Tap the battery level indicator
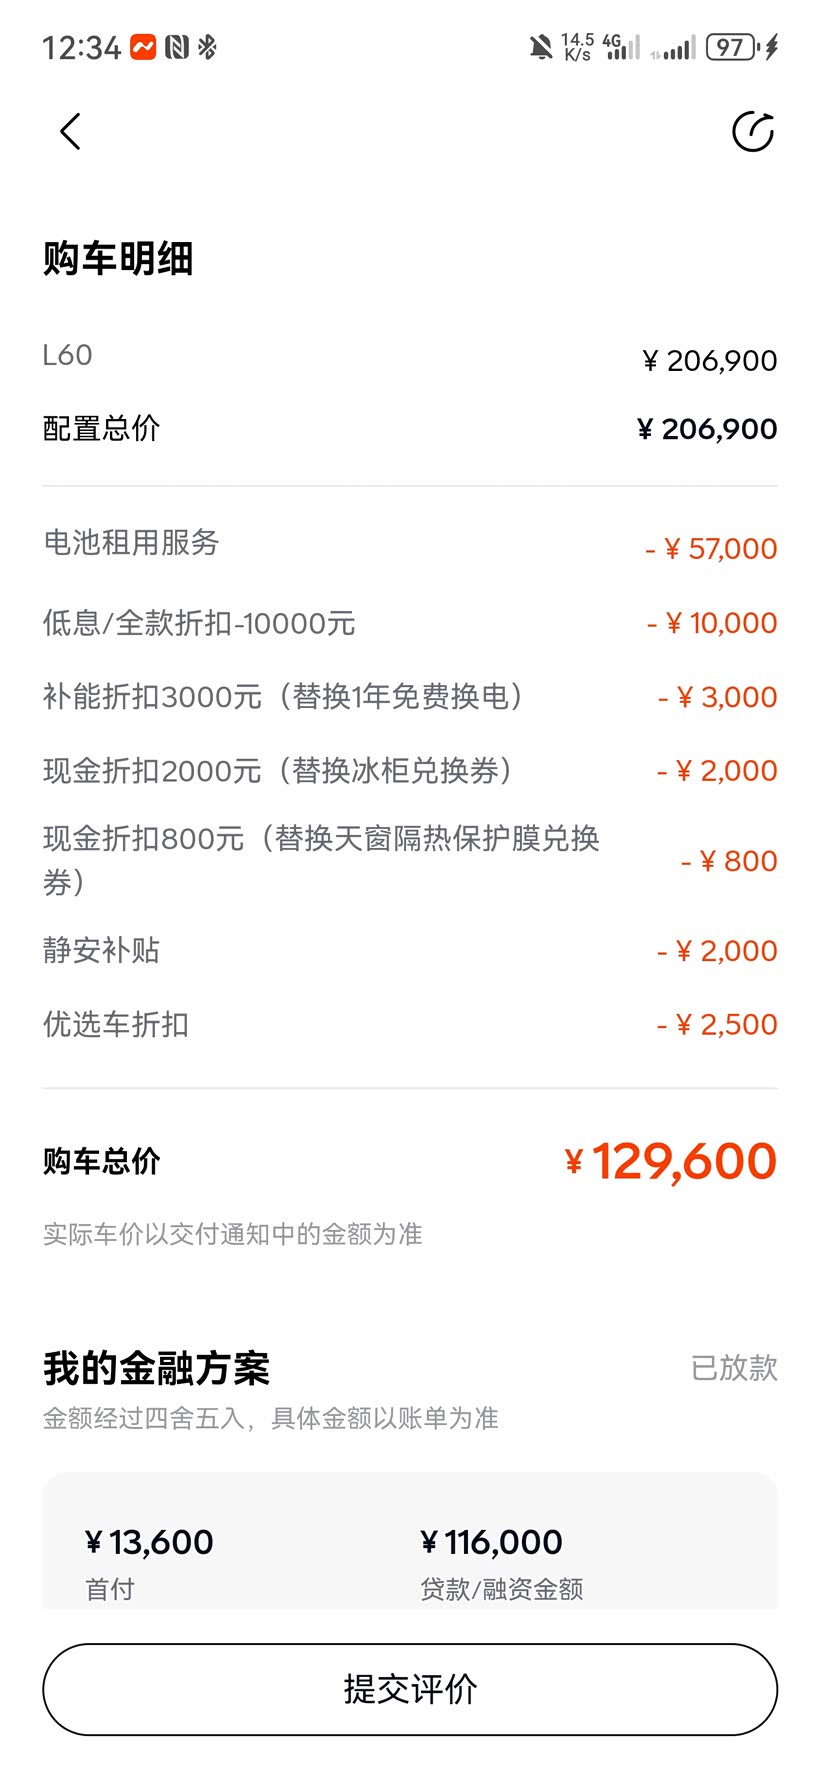 coord(732,47)
